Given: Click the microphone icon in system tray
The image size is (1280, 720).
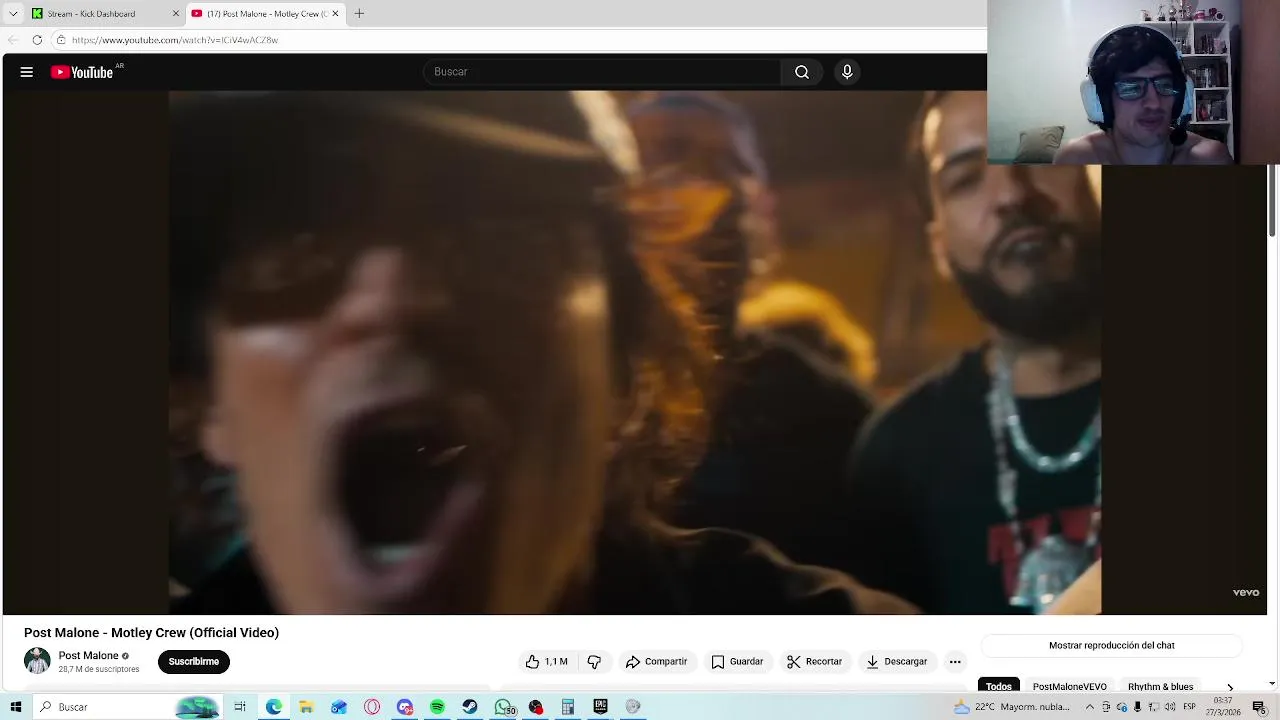Looking at the screenshot, I should click(x=1137, y=707).
